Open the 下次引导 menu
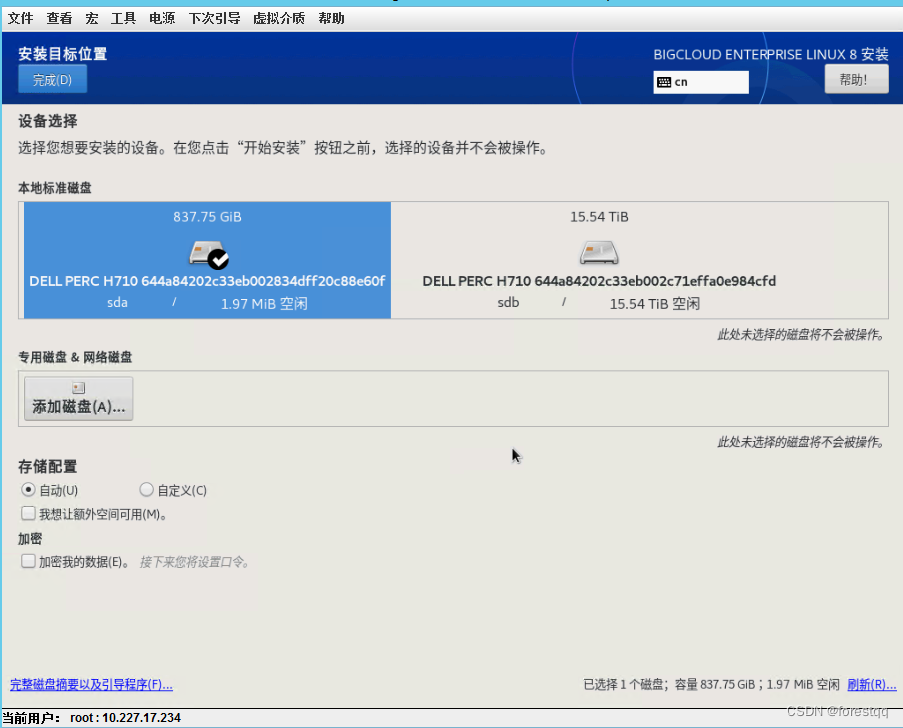 (x=214, y=18)
